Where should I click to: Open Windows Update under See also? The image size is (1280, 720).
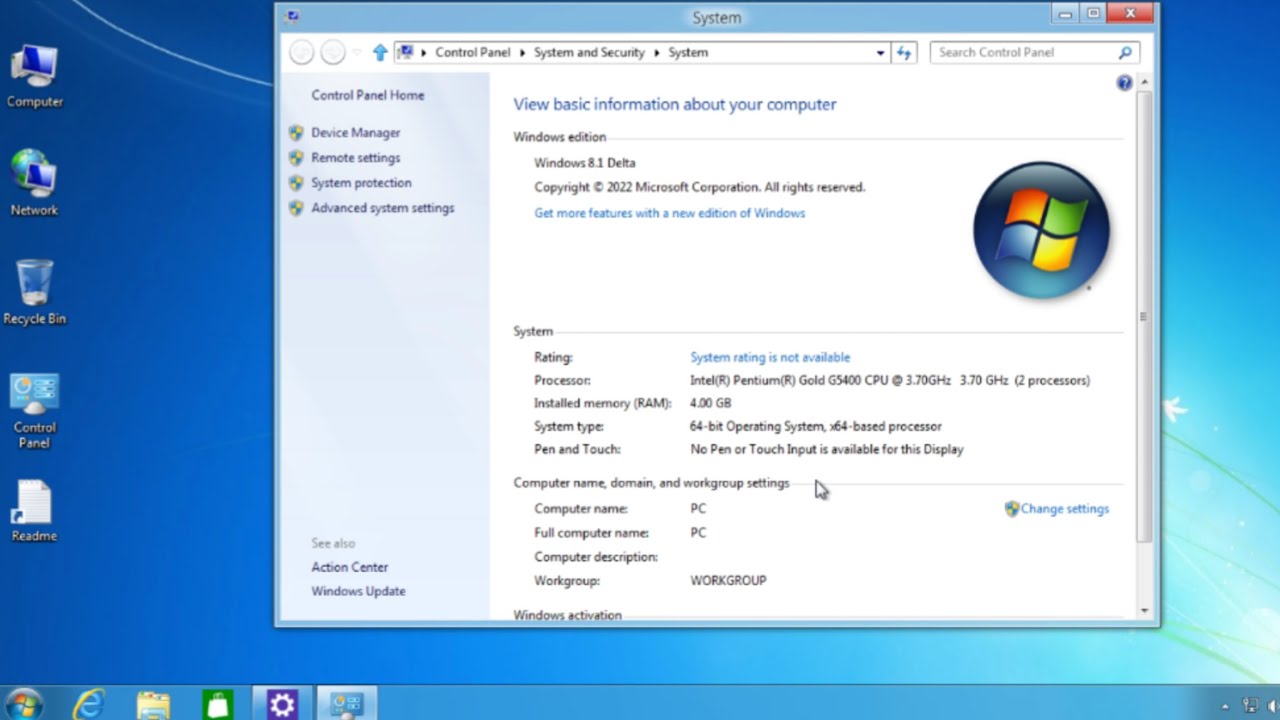pyautogui.click(x=358, y=591)
